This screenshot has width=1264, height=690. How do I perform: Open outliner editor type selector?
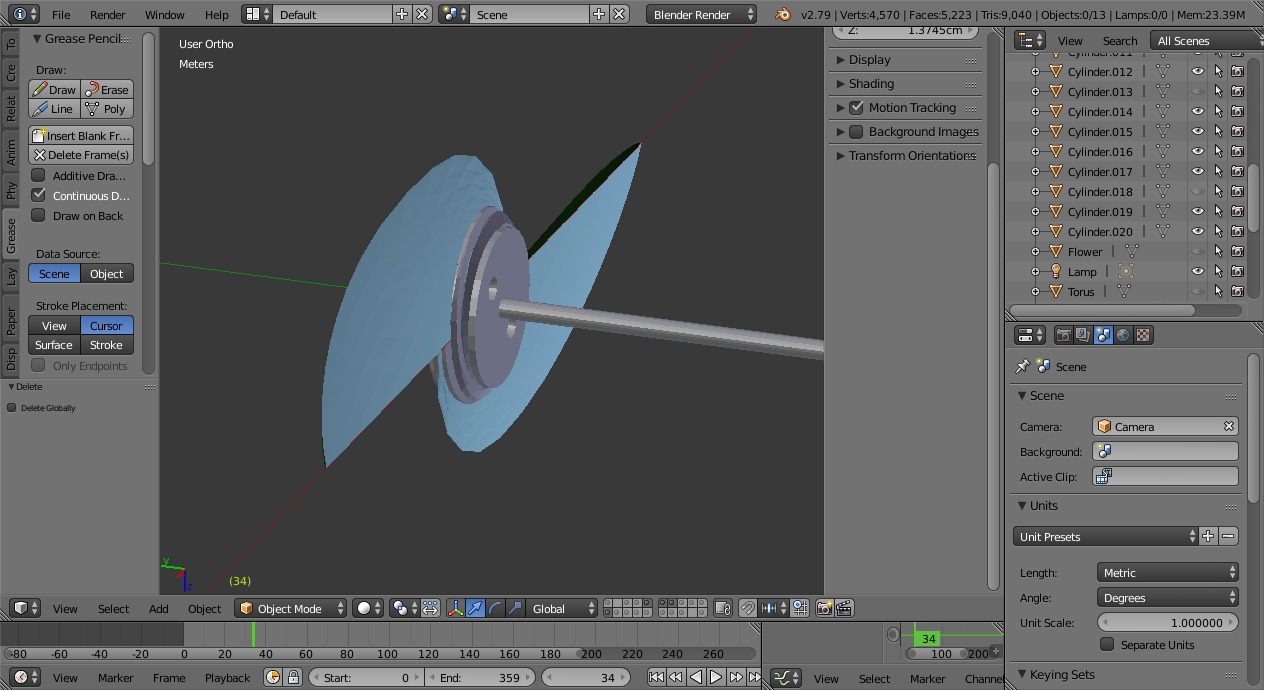(1030, 41)
